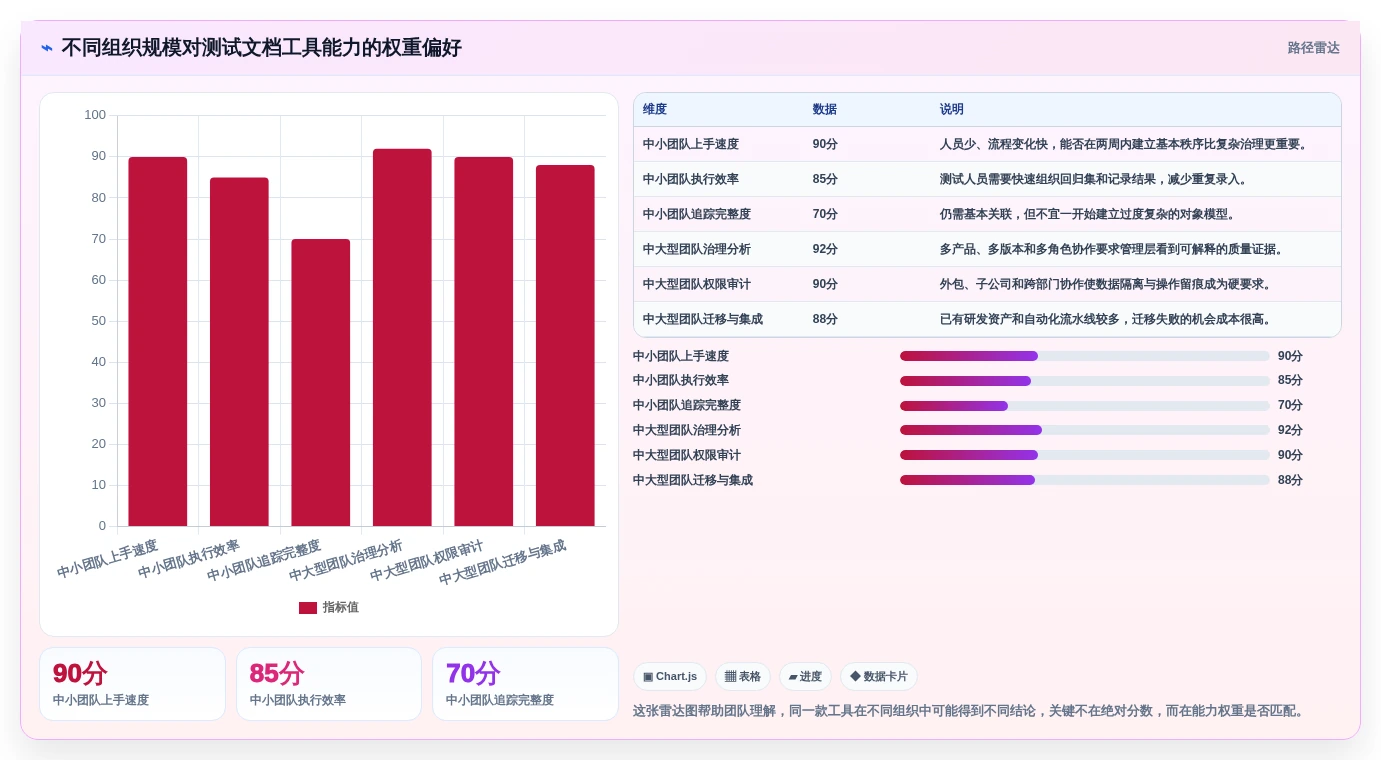Click description starting 仍需基本关联
The width and height of the screenshot is (1381, 760).
pos(1089,214)
